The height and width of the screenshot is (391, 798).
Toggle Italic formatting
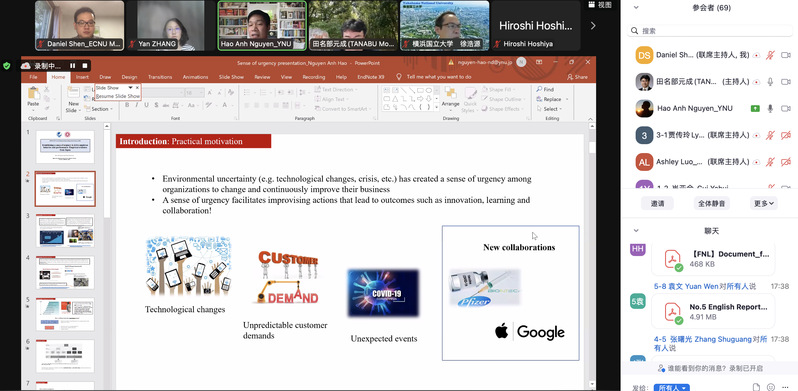pyautogui.click(x=137, y=105)
